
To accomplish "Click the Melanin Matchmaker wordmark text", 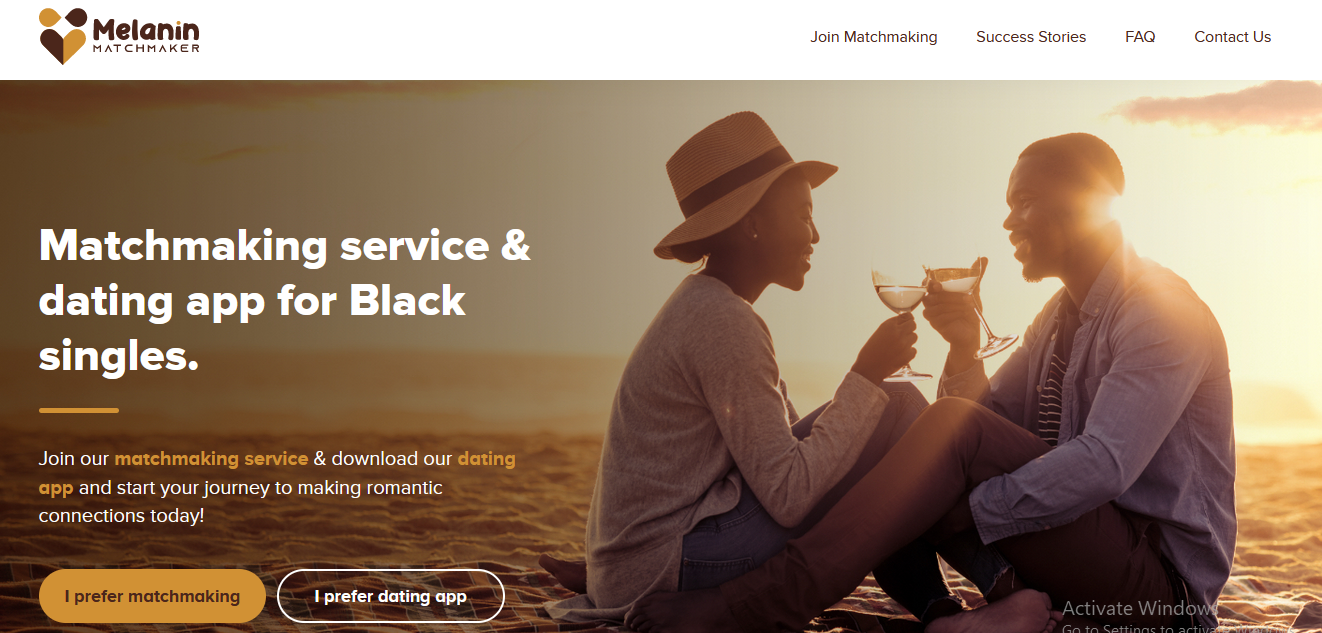I will [146, 34].
